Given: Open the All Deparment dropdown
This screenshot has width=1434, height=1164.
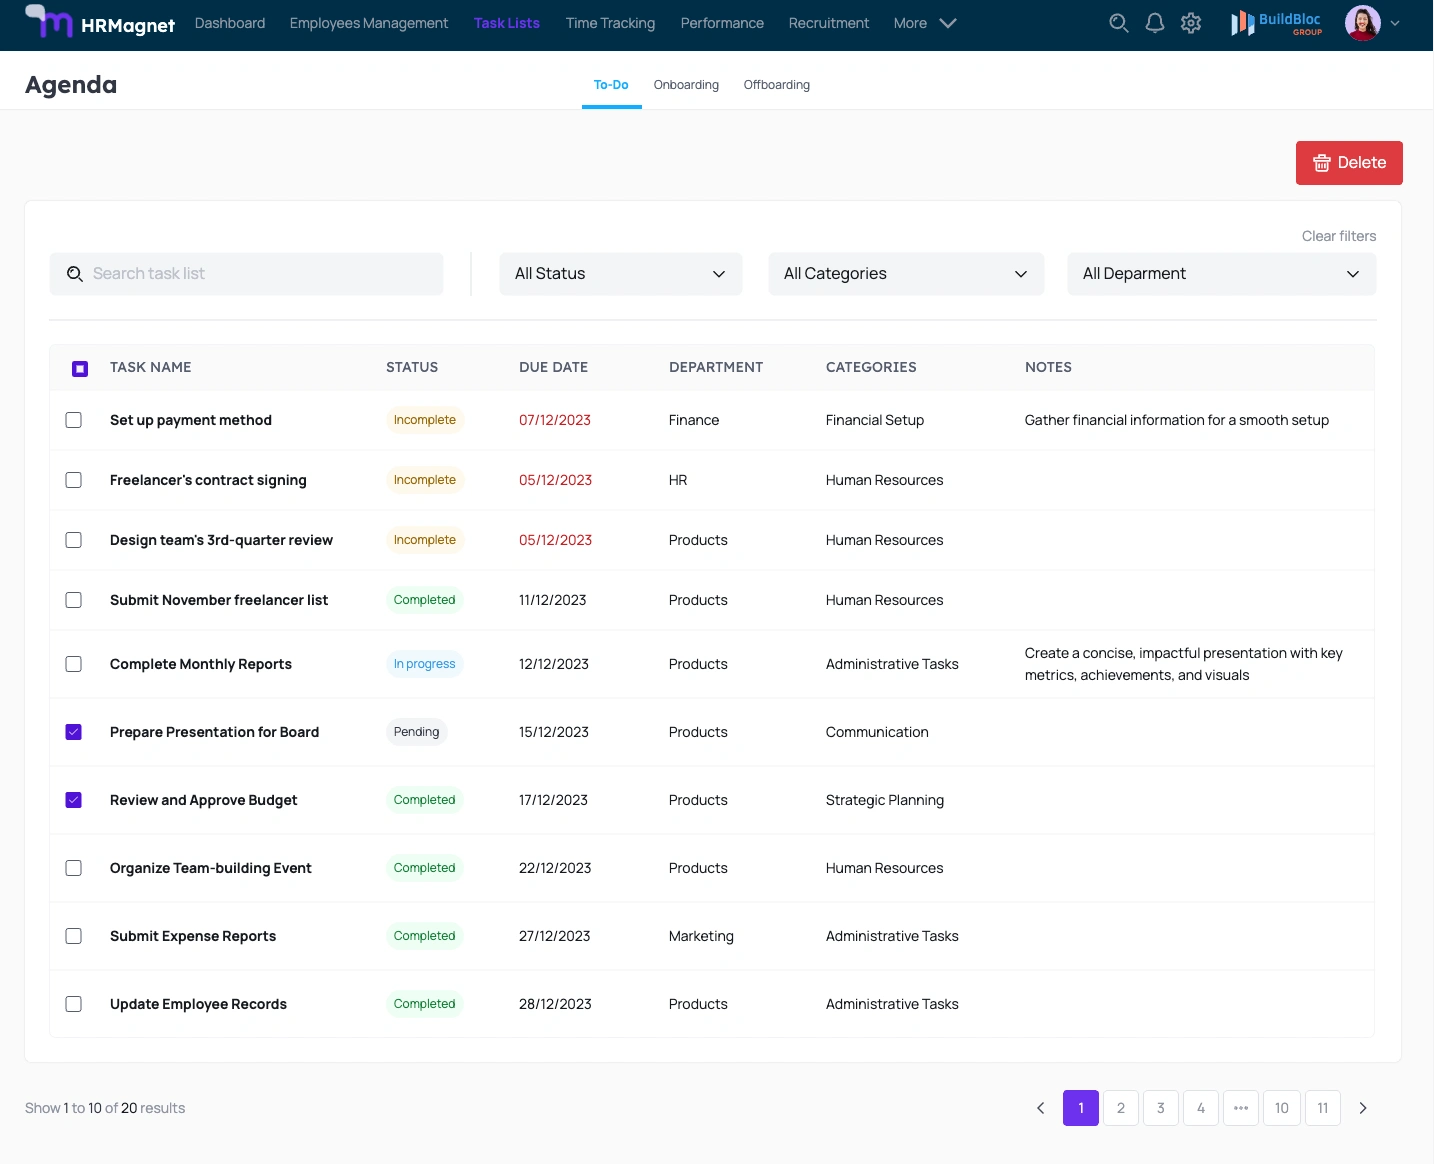Looking at the screenshot, I should [1222, 274].
